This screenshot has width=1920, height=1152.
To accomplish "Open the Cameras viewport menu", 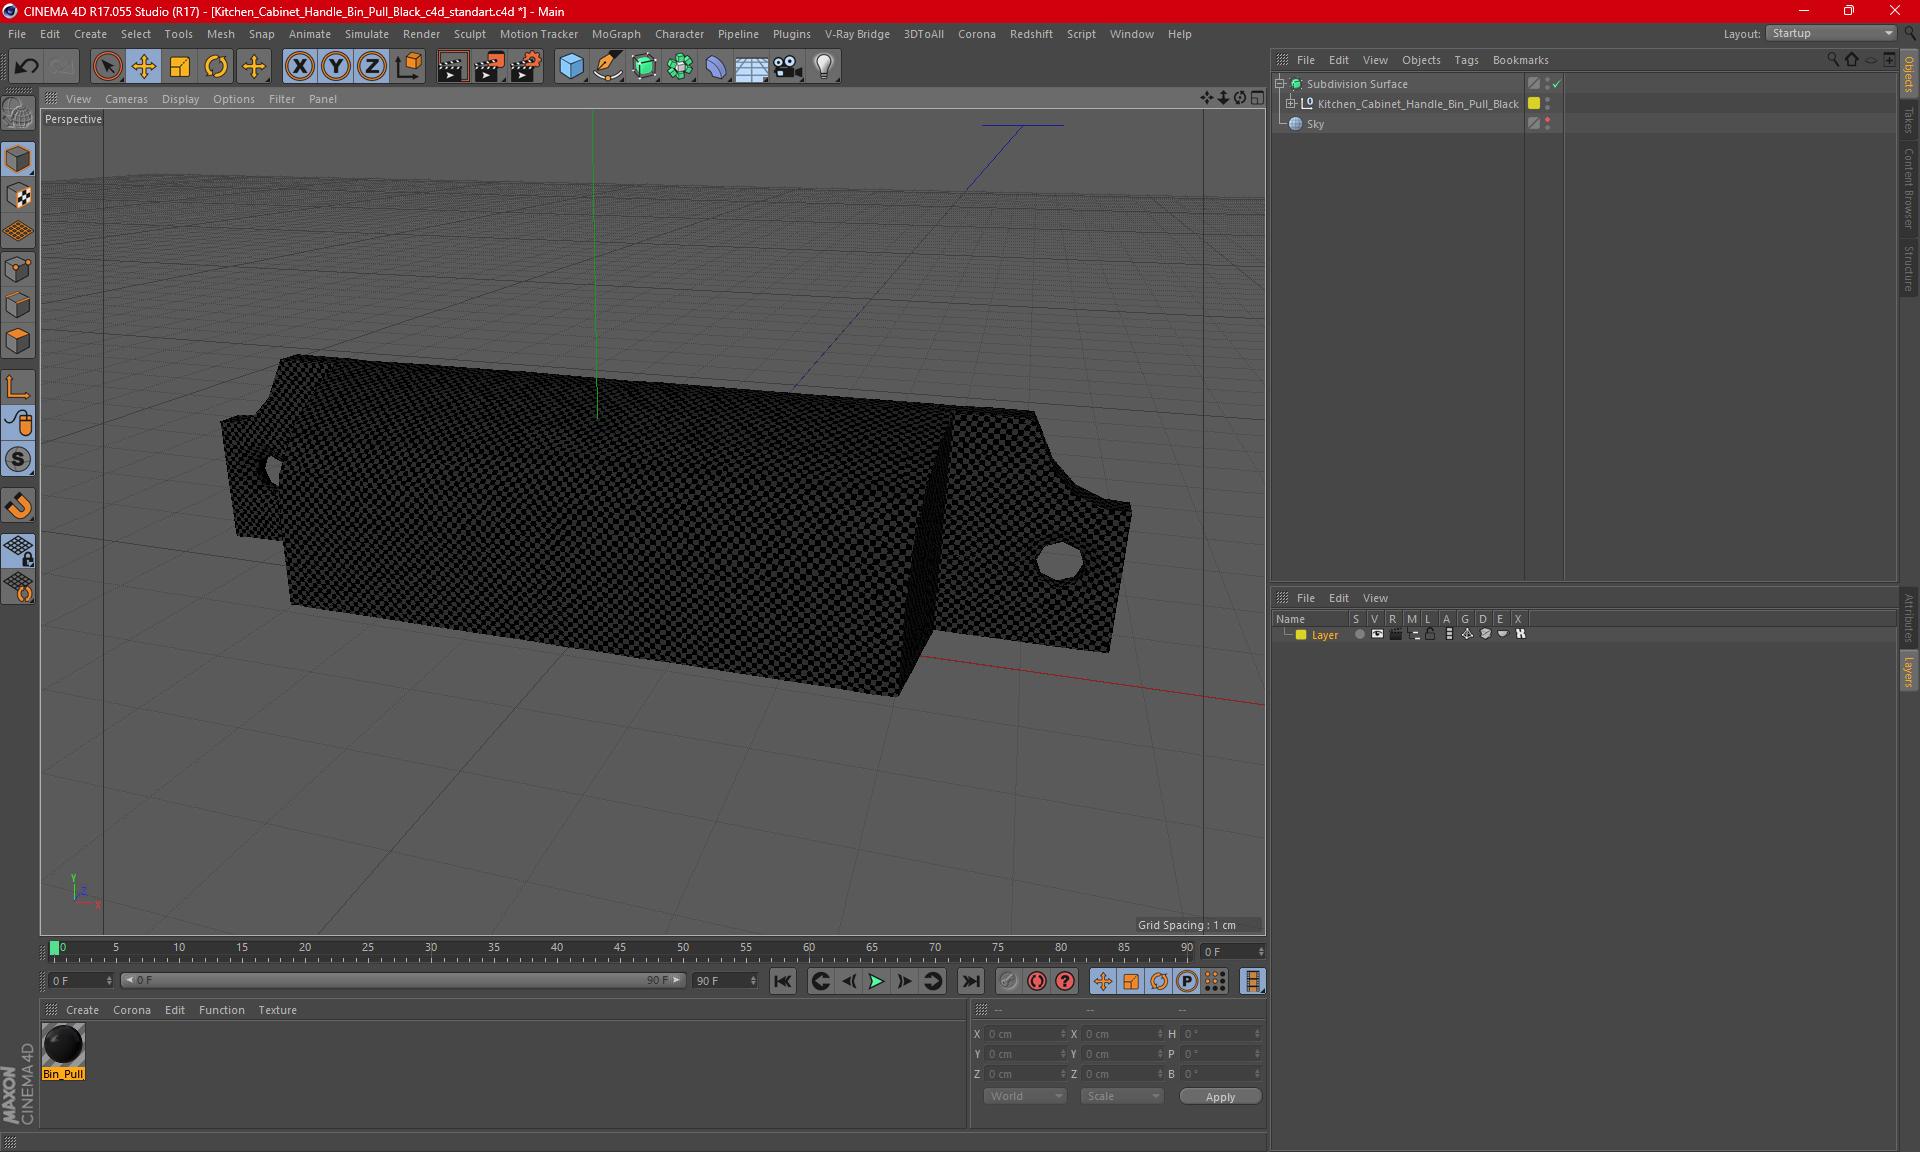I will (126, 99).
